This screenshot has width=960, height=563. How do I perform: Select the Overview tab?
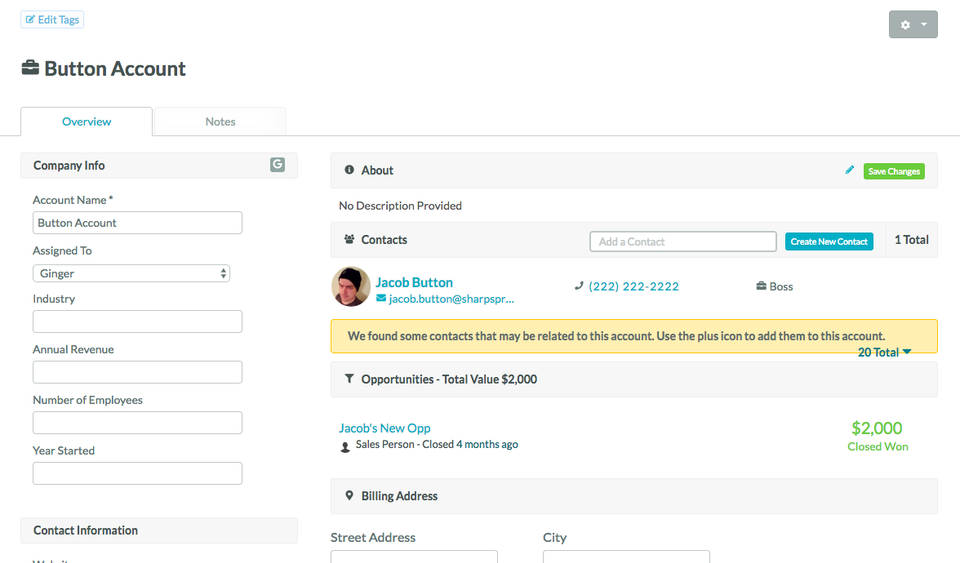(87, 122)
